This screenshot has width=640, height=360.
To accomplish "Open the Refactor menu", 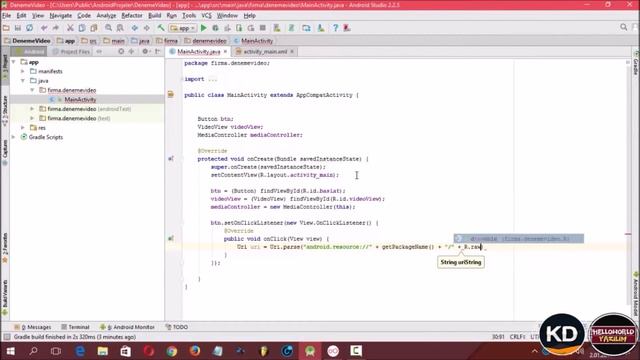I will point(132,16).
